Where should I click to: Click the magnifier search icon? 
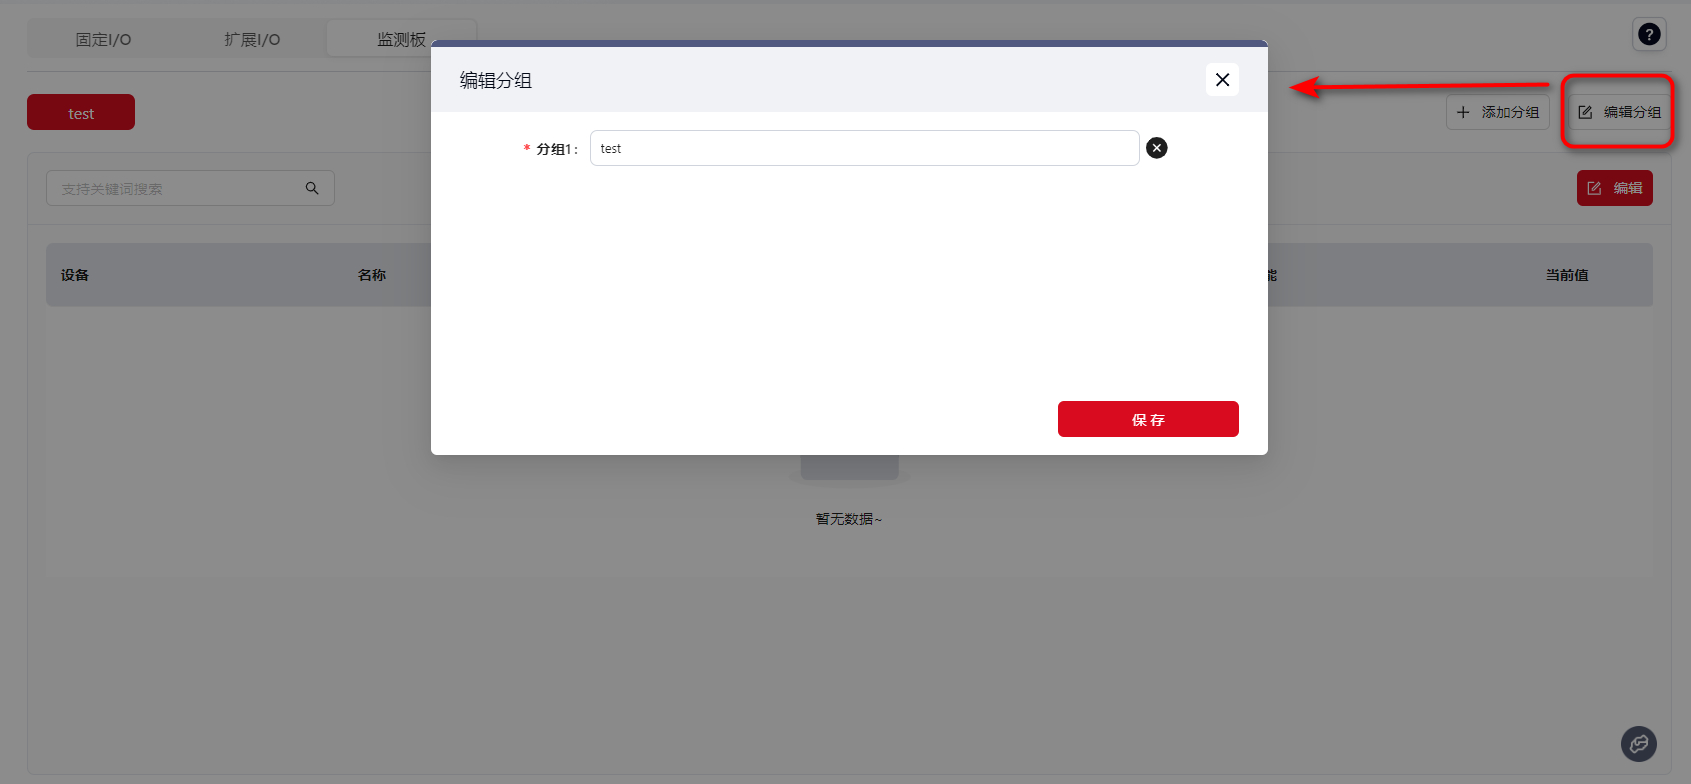[x=312, y=188]
